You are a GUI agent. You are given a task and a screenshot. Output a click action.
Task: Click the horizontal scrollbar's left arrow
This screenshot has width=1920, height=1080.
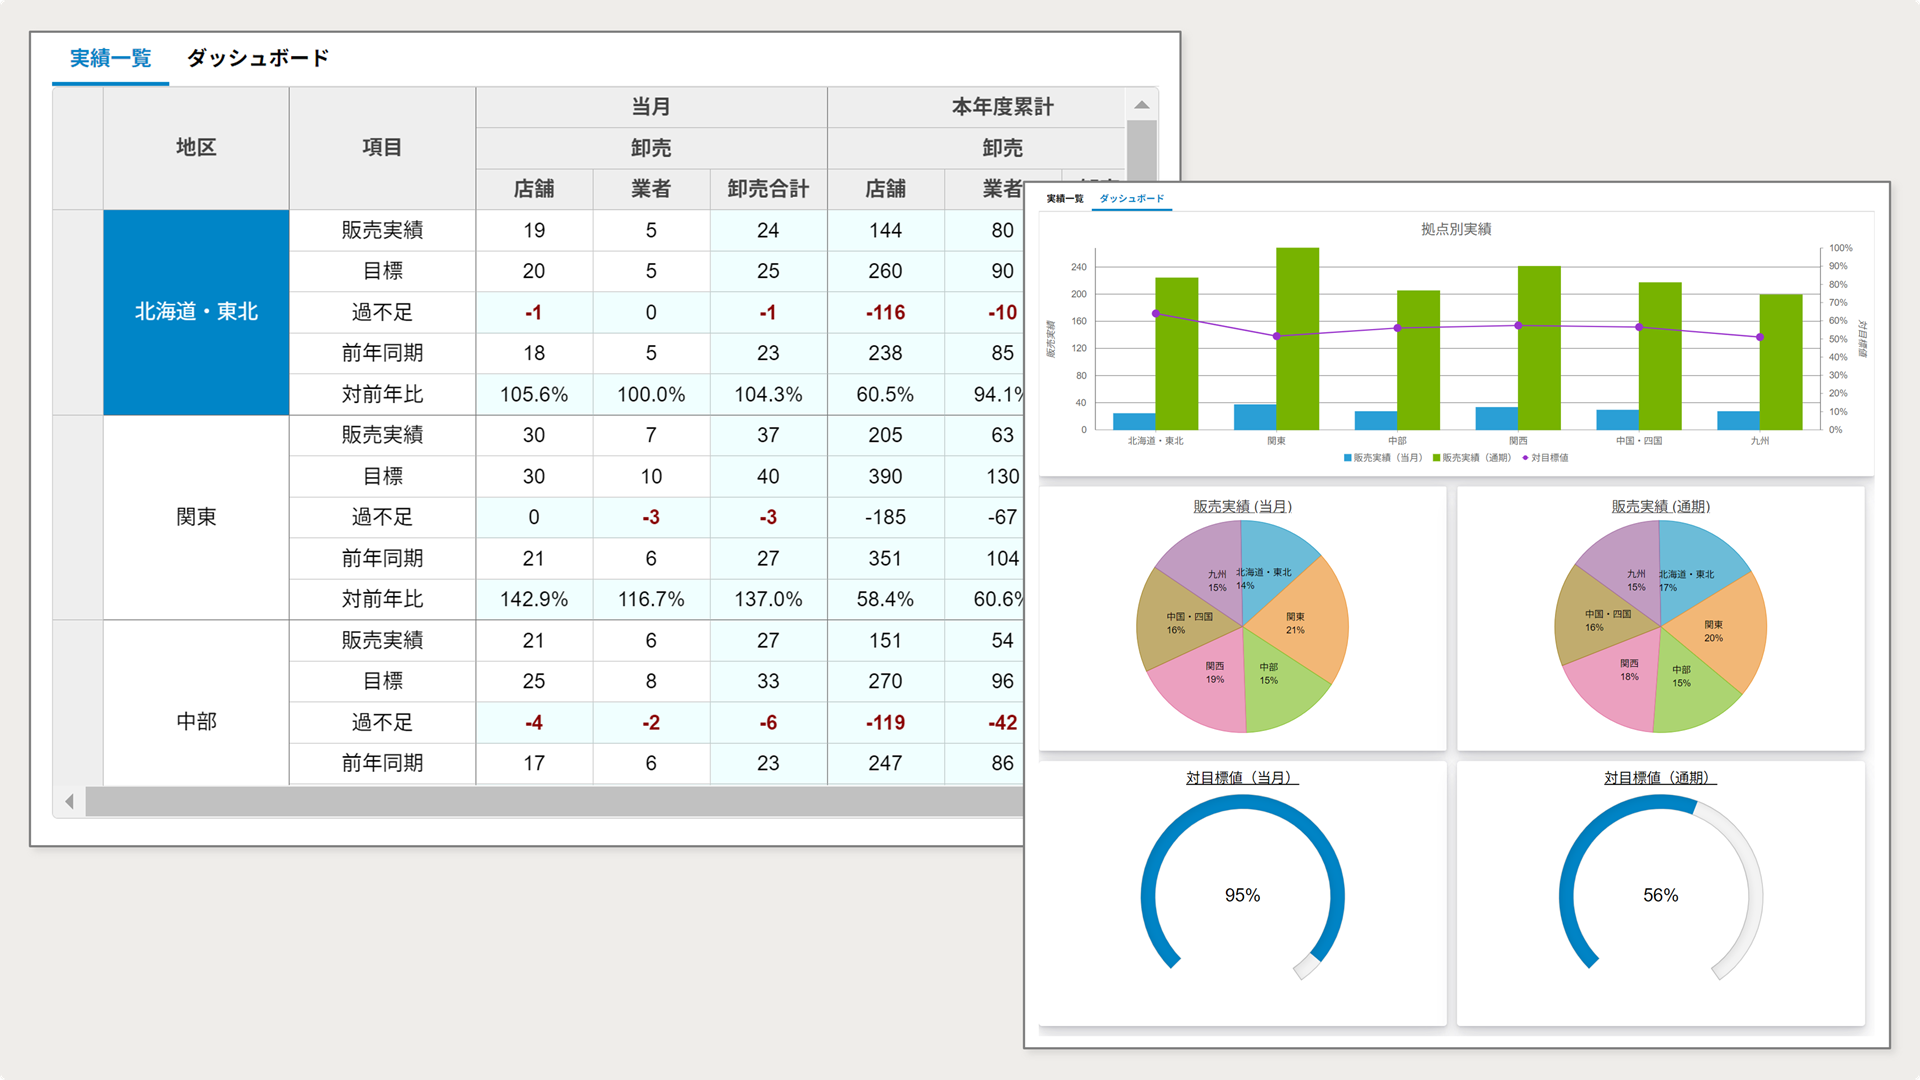[x=69, y=801]
